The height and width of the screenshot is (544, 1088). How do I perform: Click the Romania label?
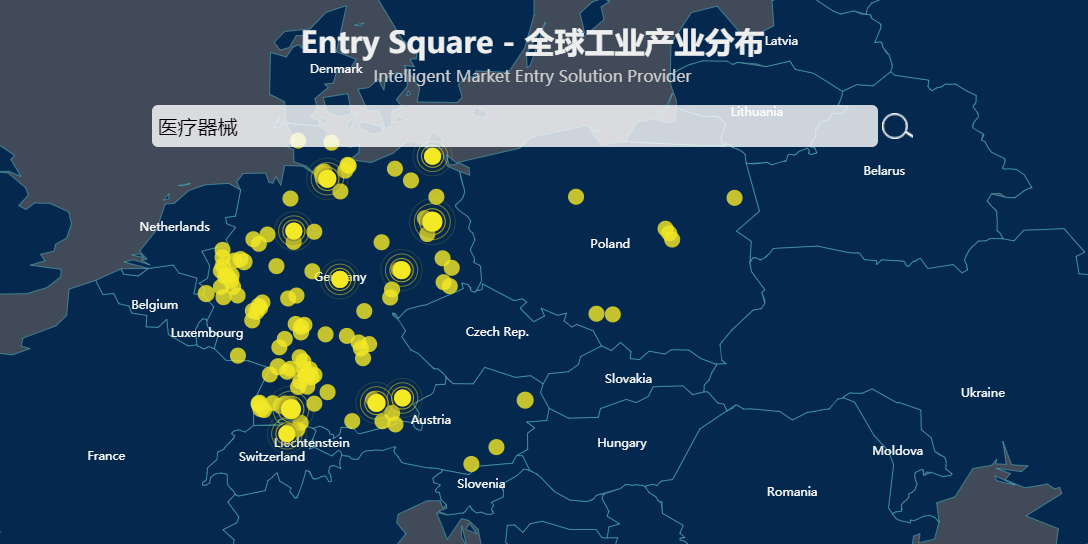(x=792, y=492)
